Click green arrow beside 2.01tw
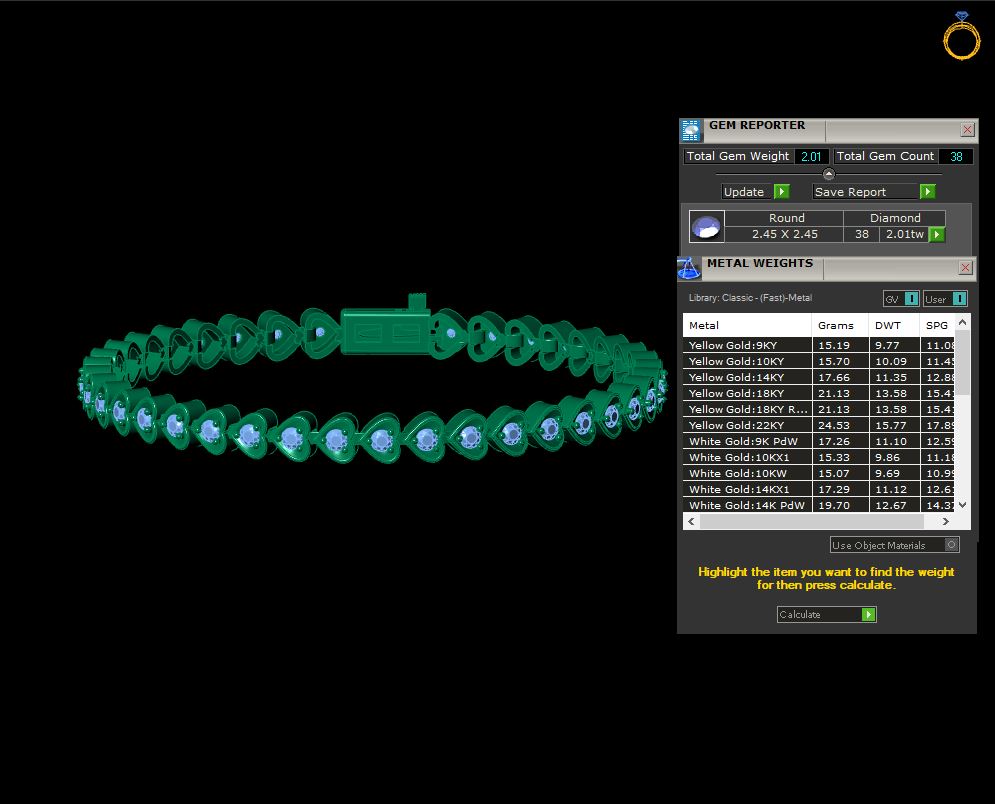This screenshot has height=804, width=995. pyautogui.click(x=937, y=234)
